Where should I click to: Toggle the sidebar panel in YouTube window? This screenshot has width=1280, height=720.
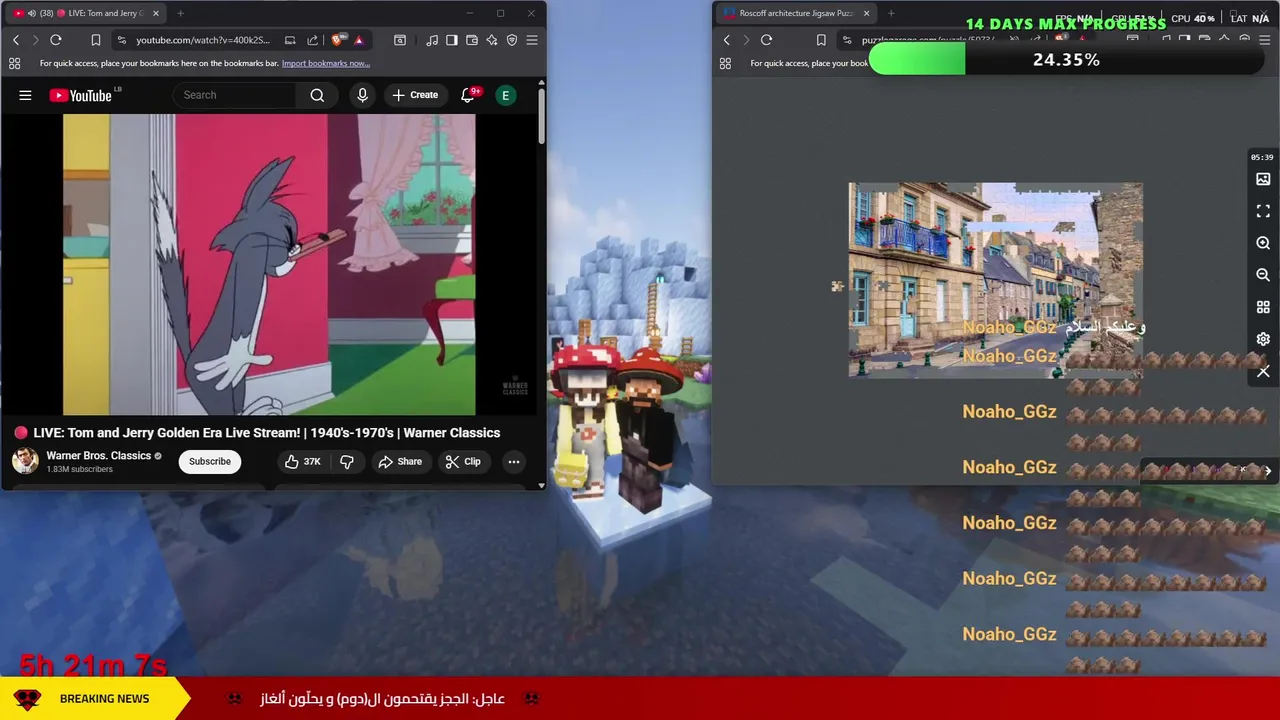click(x=452, y=40)
